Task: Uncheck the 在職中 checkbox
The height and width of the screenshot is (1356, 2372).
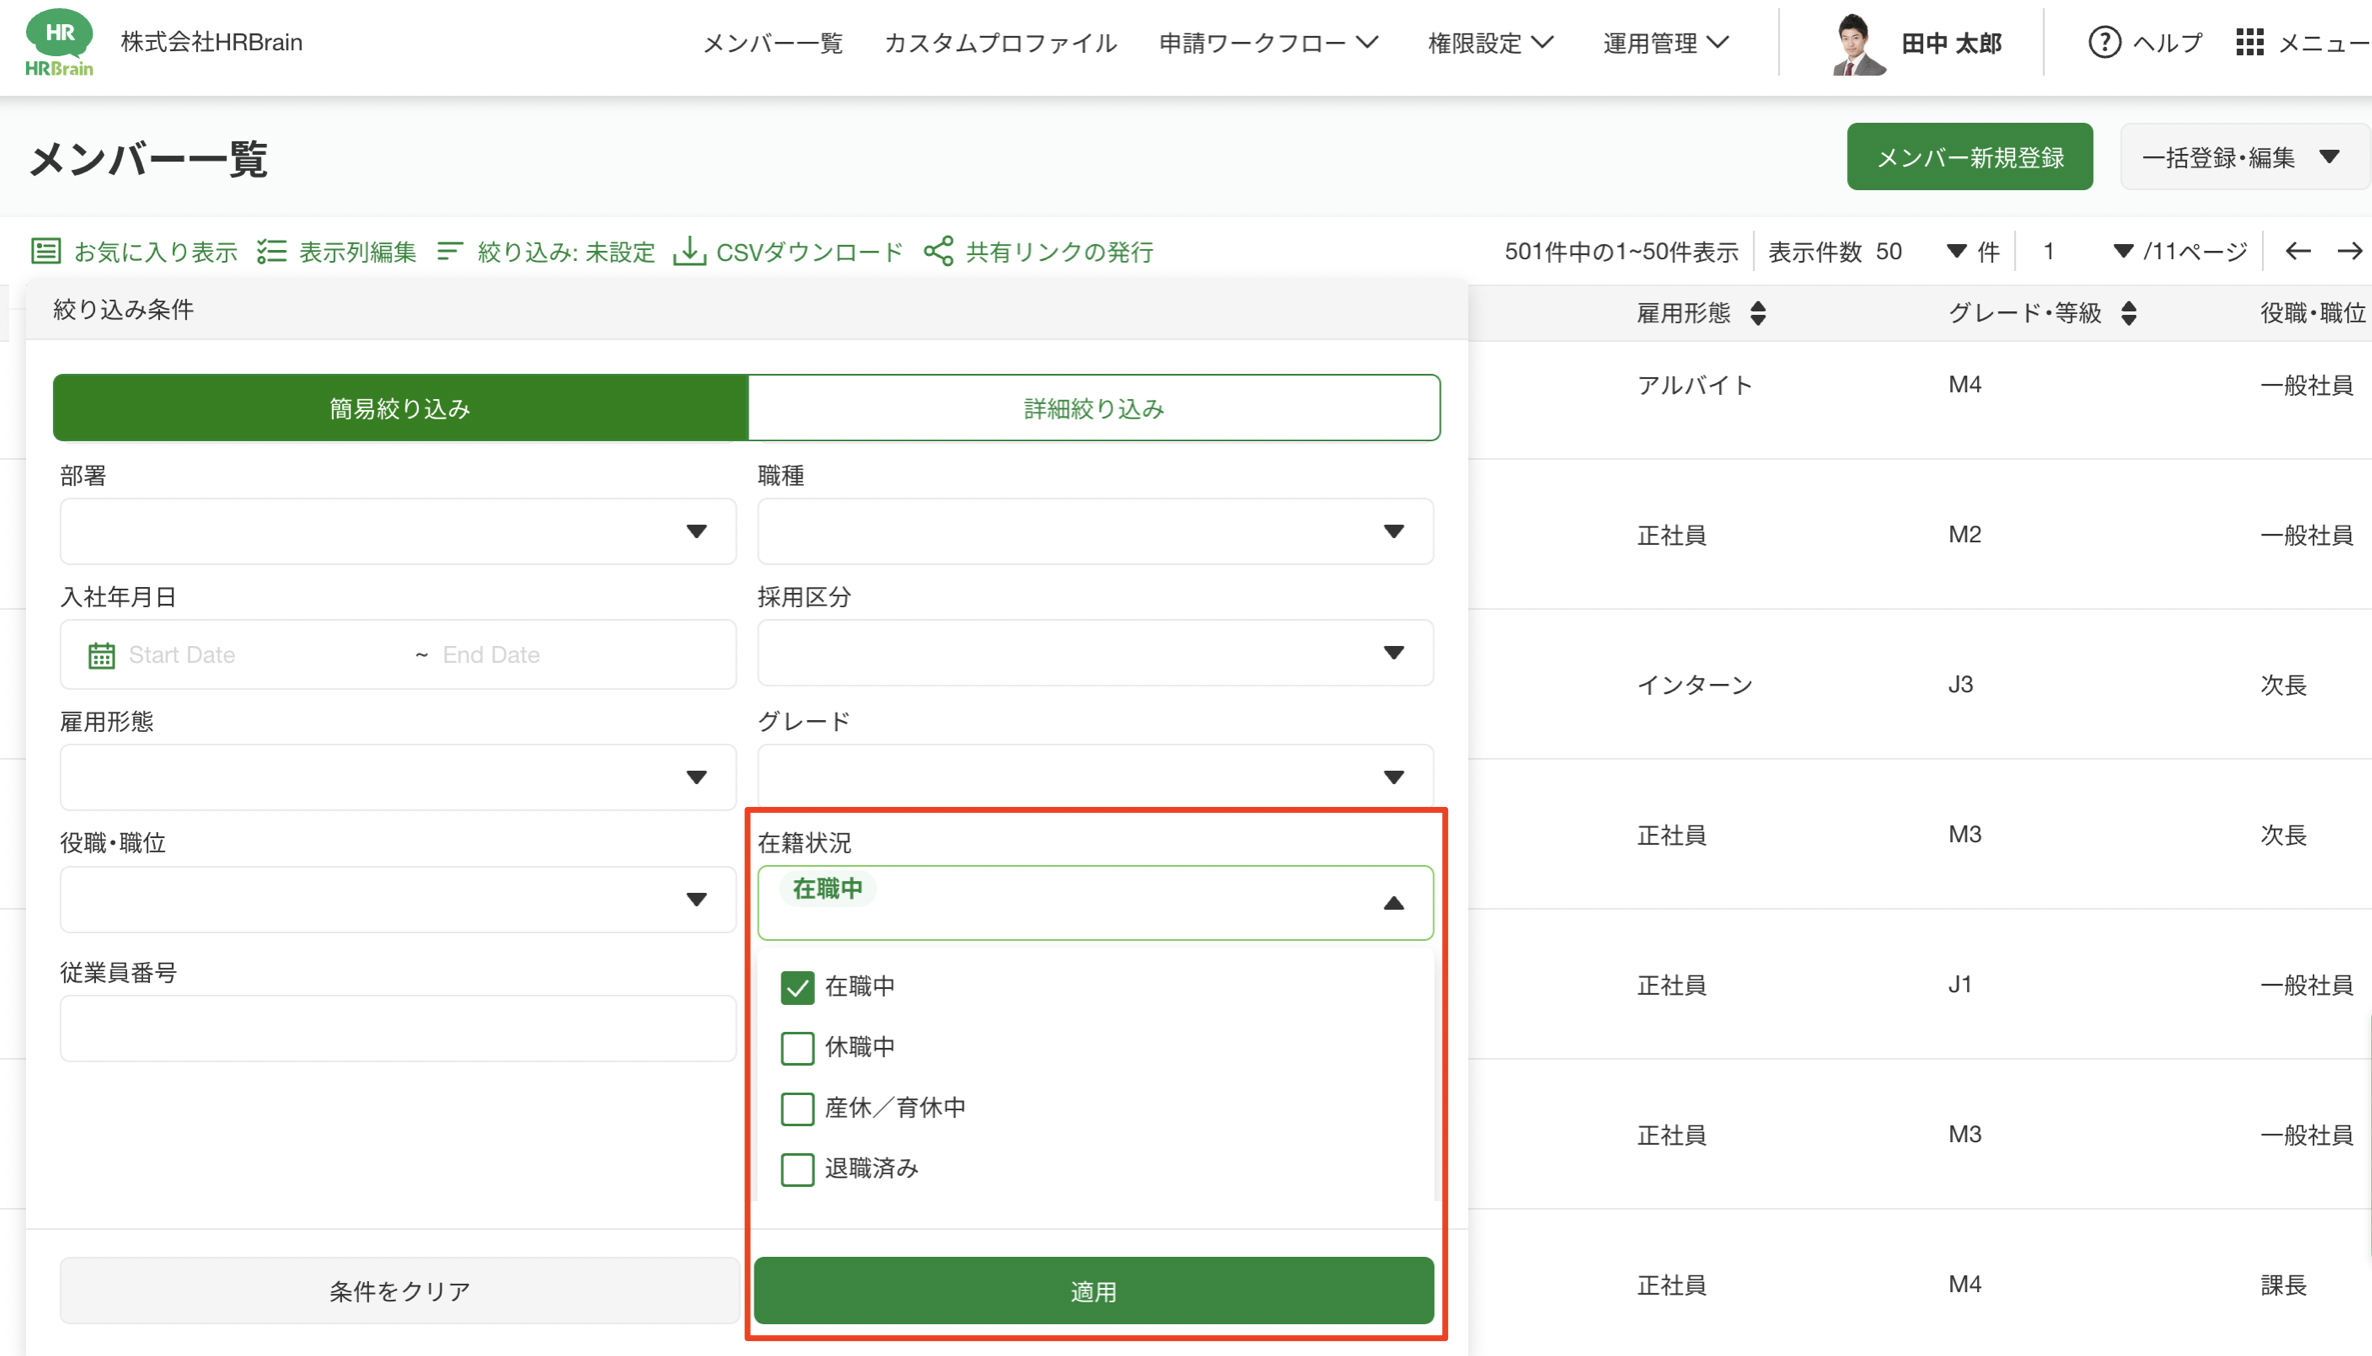Action: click(797, 987)
